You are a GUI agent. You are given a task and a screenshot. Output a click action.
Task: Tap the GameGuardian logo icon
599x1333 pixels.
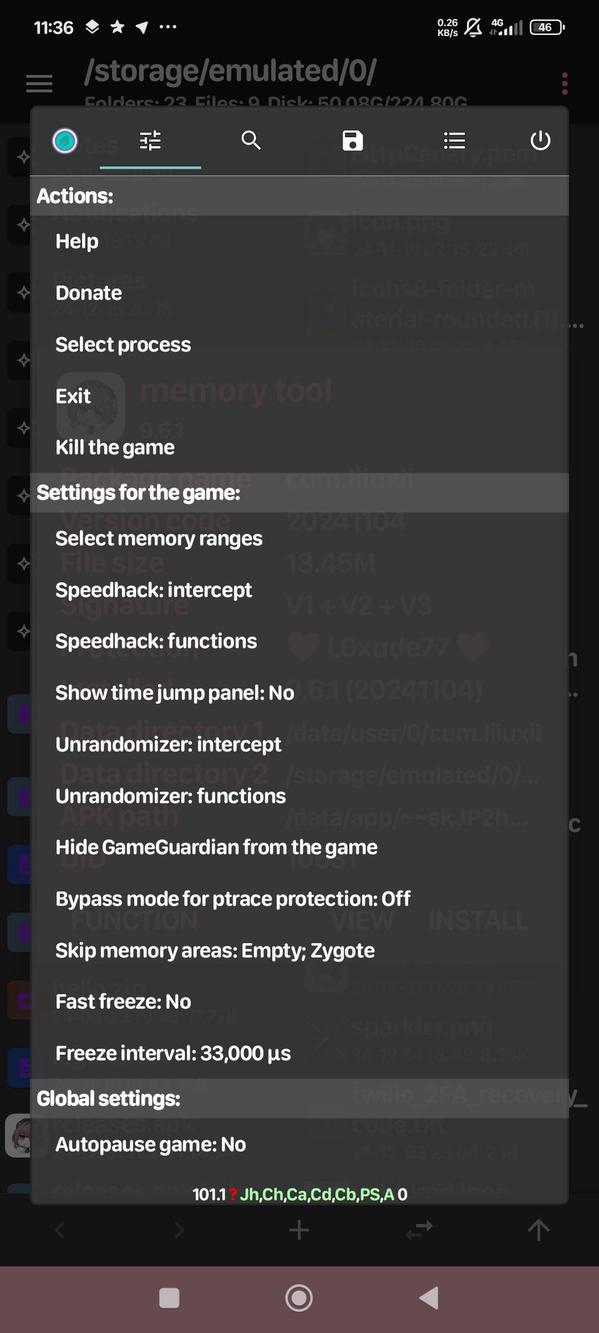tap(64, 141)
